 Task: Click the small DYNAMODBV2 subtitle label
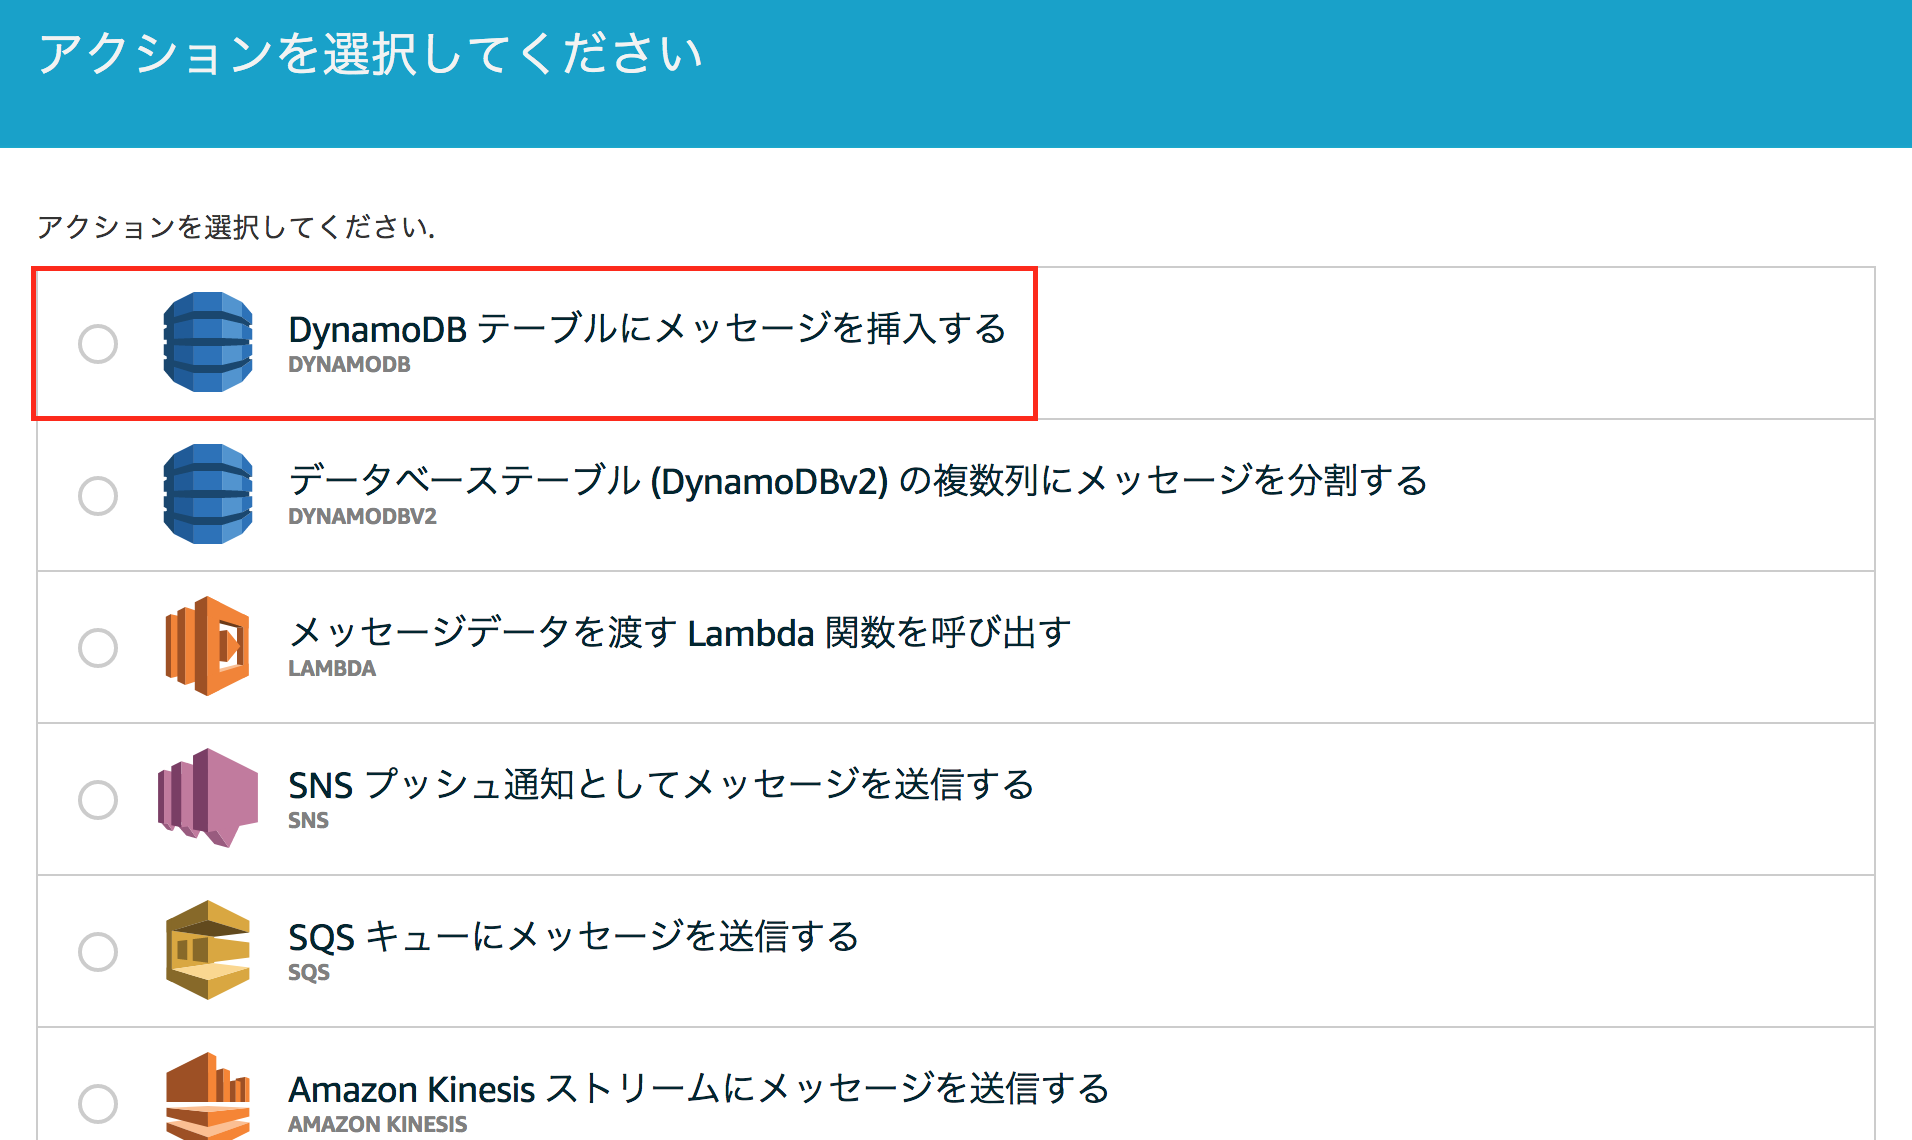[362, 517]
